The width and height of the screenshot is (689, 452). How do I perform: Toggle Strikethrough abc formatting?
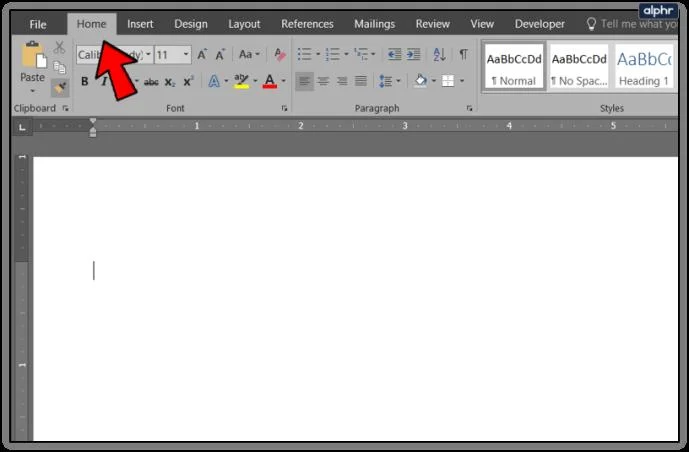(x=151, y=82)
